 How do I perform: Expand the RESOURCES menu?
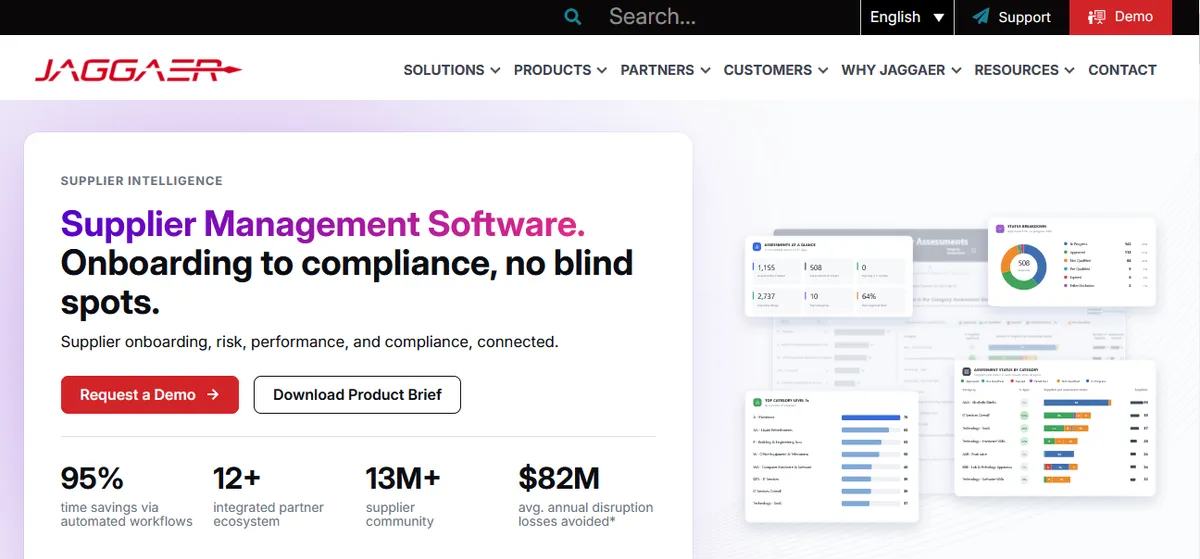[1024, 70]
